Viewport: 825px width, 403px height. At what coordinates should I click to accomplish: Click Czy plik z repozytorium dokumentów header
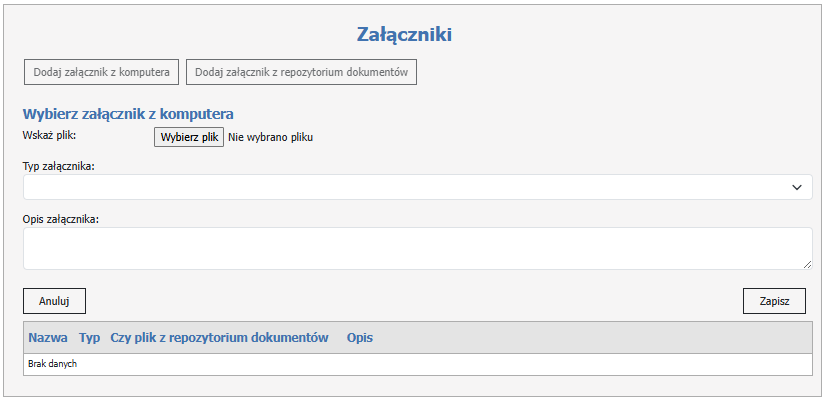(x=220, y=338)
